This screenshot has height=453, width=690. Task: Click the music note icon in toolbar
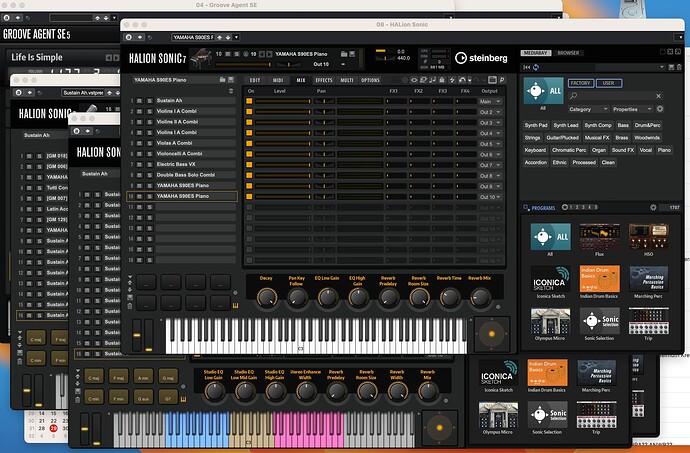pyautogui.click(x=433, y=80)
